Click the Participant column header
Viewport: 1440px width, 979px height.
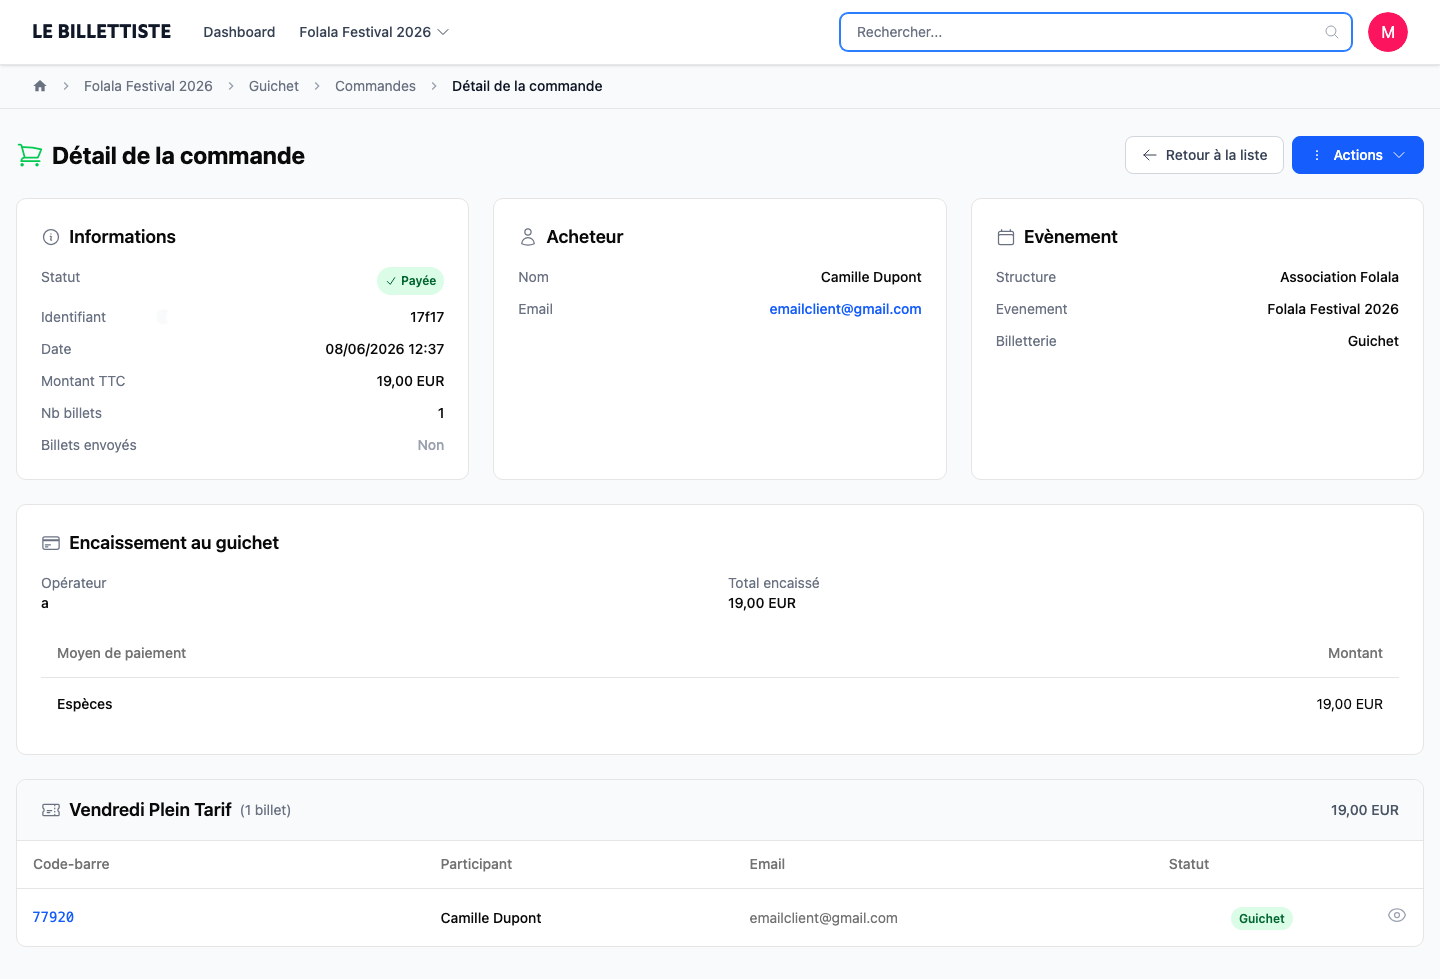point(476,864)
